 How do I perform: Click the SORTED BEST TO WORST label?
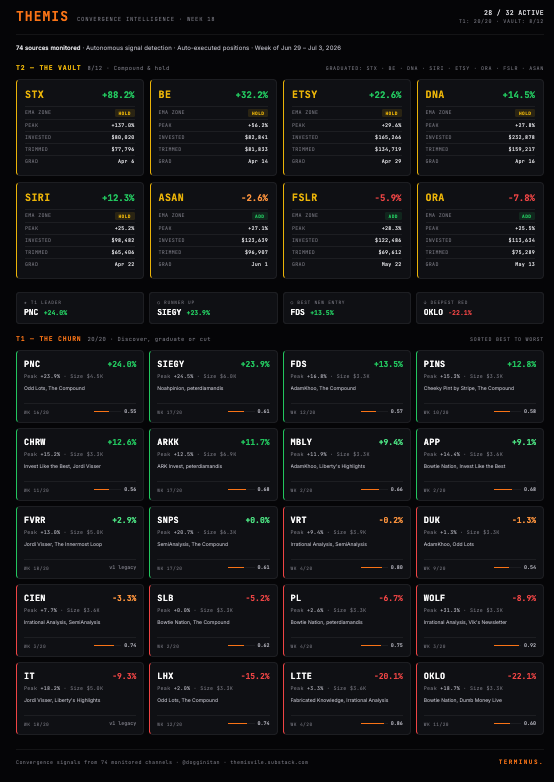[507, 339]
